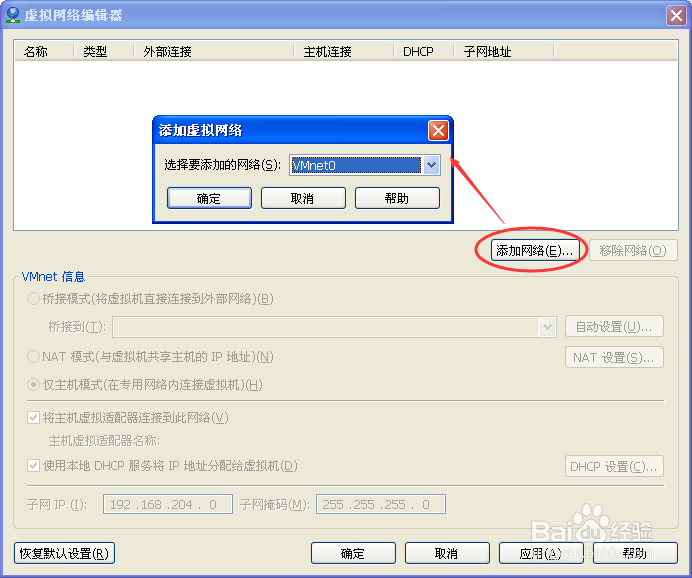
Task: Click the 子网掩码 input field
Action: click(381, 504)
